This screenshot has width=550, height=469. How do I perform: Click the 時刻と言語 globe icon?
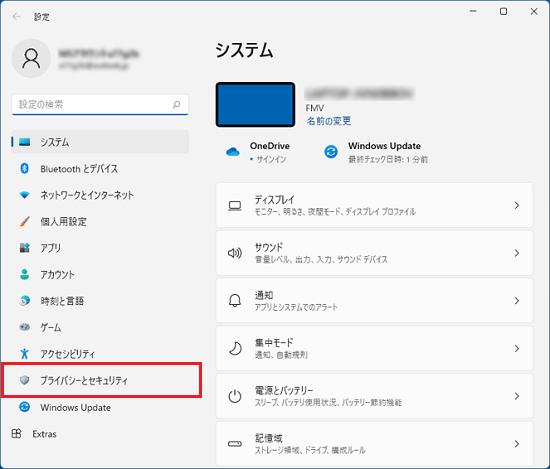click(25, 301)
